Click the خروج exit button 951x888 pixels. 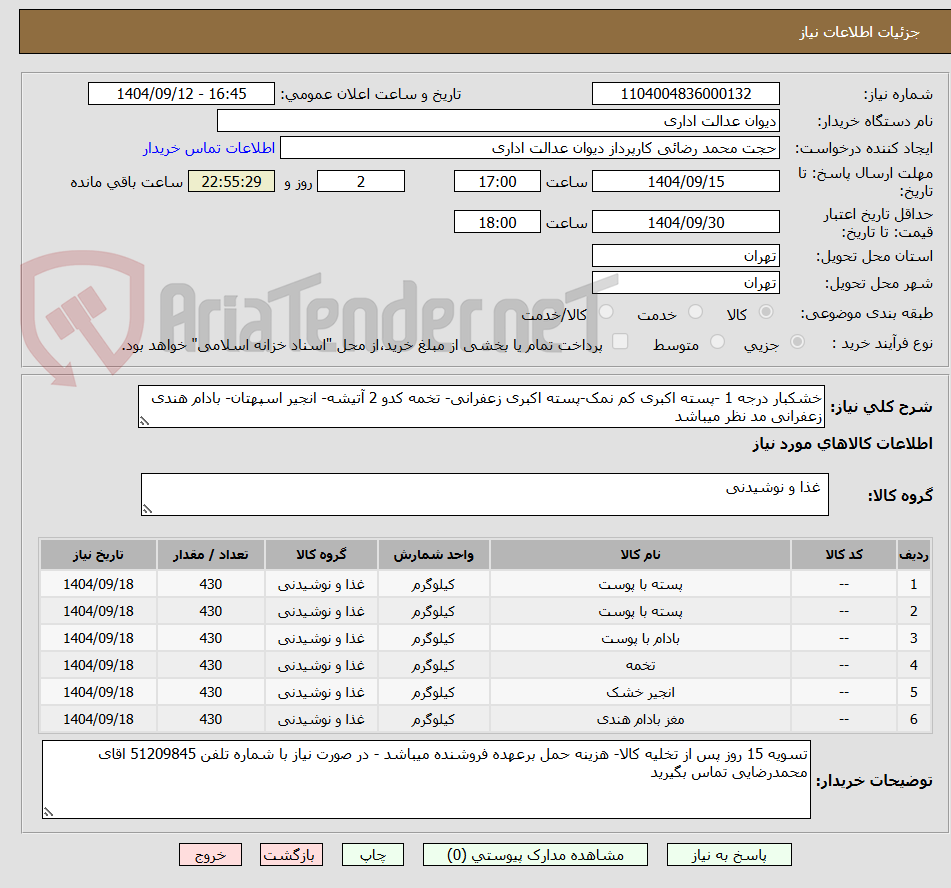tap(209, 855)
